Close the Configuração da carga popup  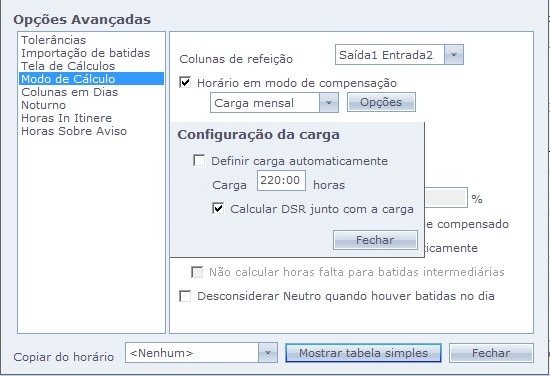[x=375, y=240]
